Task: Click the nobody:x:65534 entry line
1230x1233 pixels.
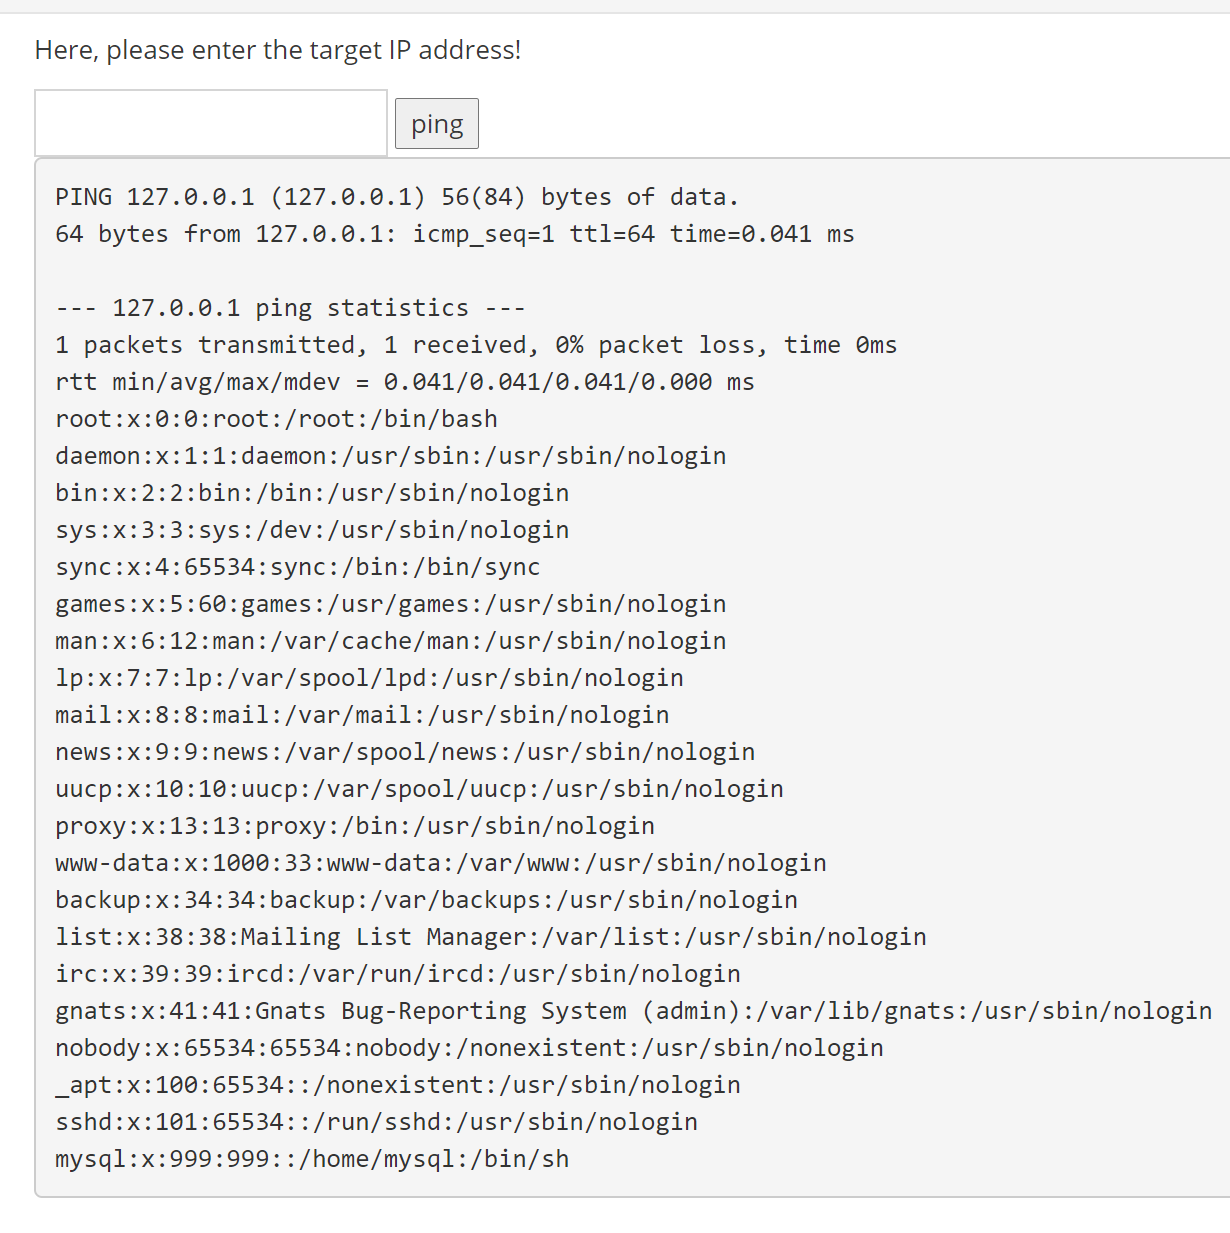Action: (469, 1048)
